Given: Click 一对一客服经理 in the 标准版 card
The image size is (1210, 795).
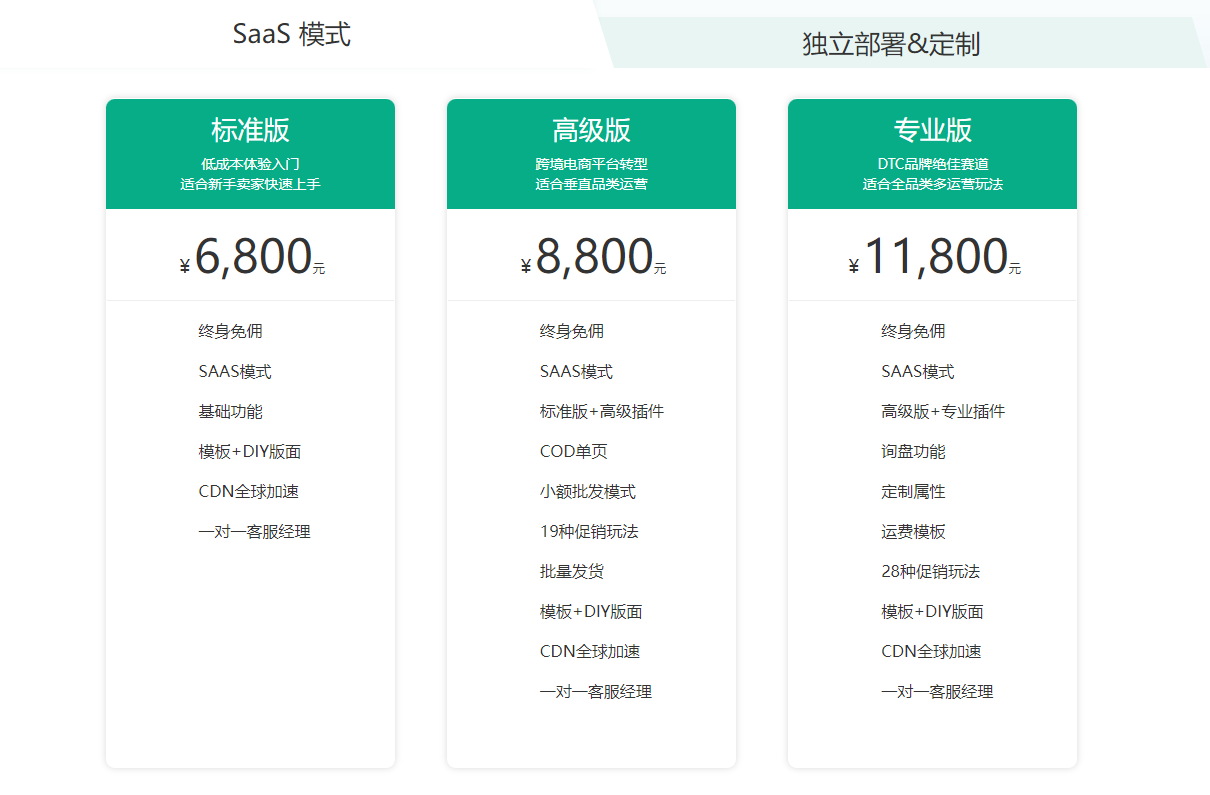Looking at the screenshot, I should pos(254,531).
